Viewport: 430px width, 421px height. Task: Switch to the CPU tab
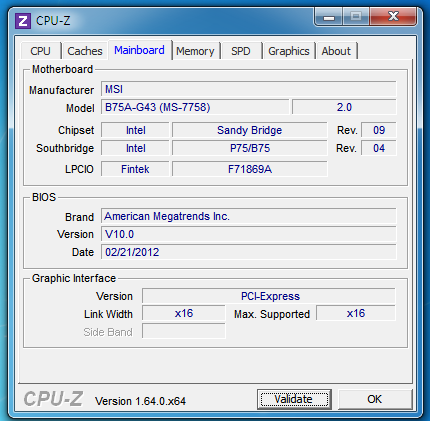pos(41,51)
